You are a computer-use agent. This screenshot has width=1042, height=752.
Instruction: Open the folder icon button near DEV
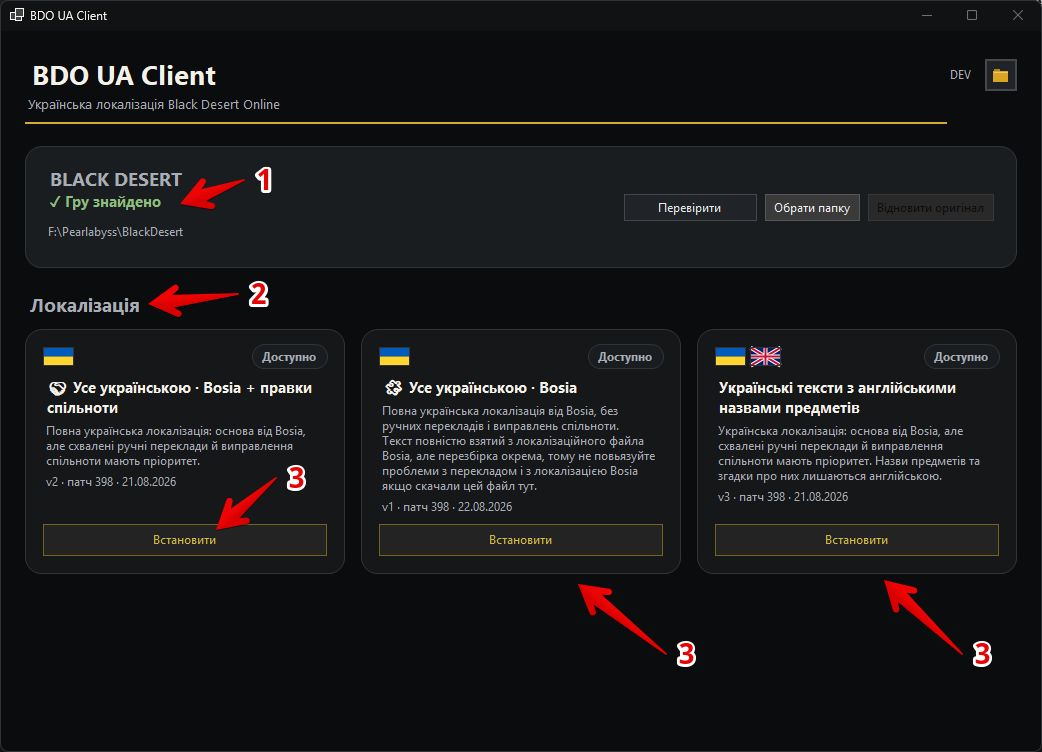click(x=1000, y=75)
